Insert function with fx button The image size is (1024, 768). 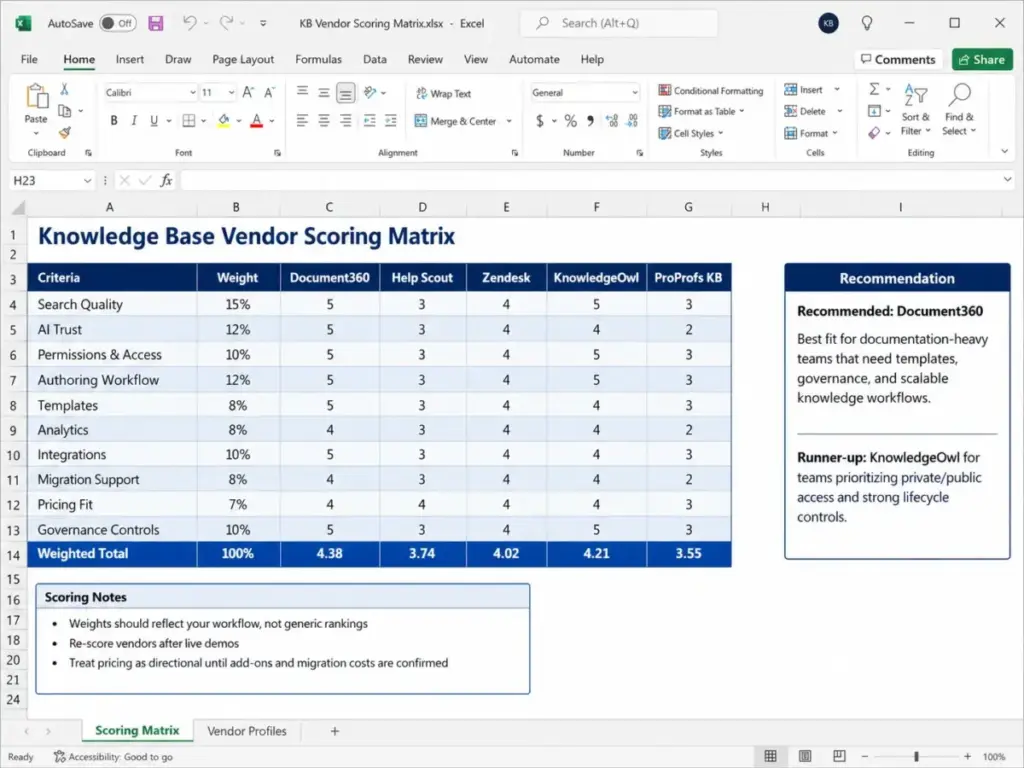[167, 180]
